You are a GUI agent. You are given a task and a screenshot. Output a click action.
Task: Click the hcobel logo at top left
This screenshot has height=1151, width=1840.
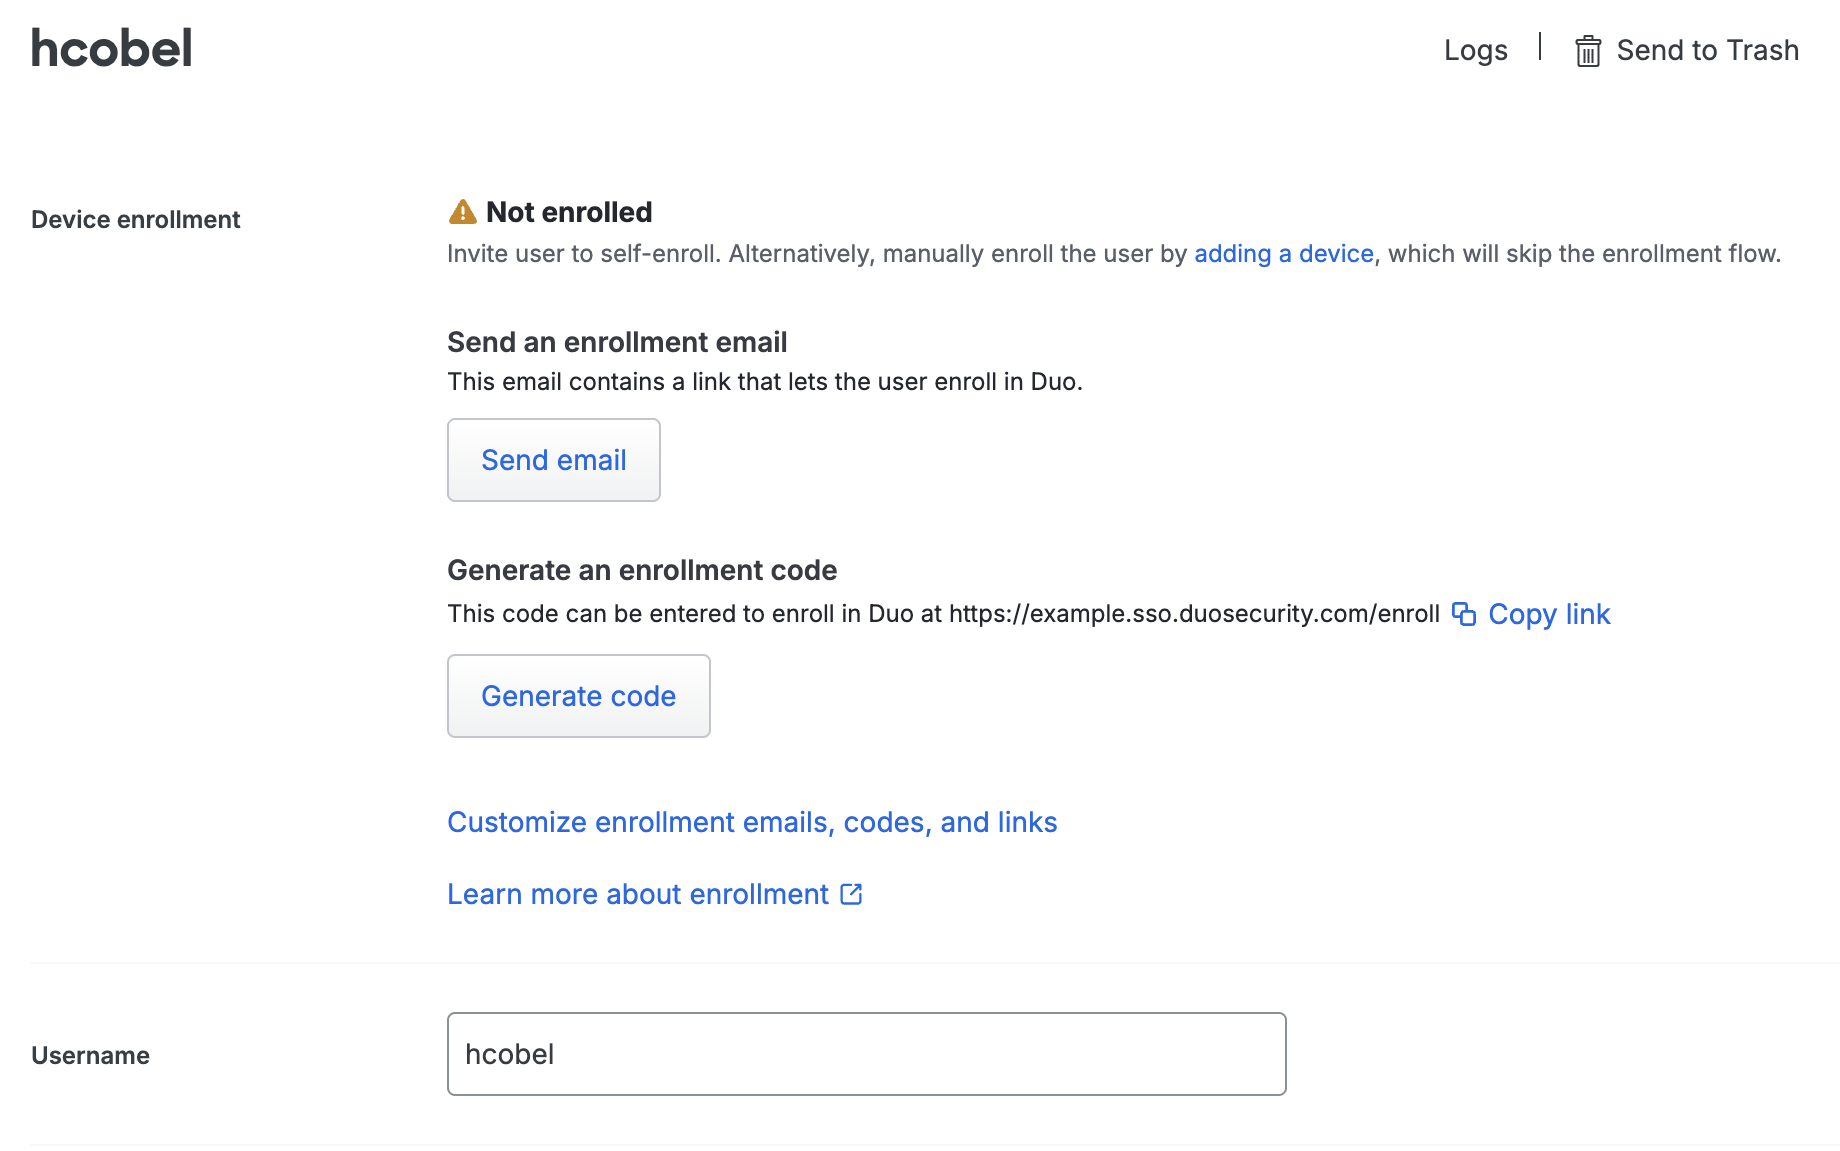pos(111,47)
